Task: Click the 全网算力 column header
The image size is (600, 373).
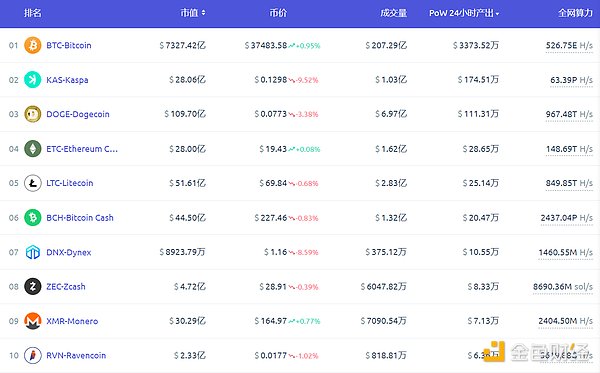Action: coord(575,13)
